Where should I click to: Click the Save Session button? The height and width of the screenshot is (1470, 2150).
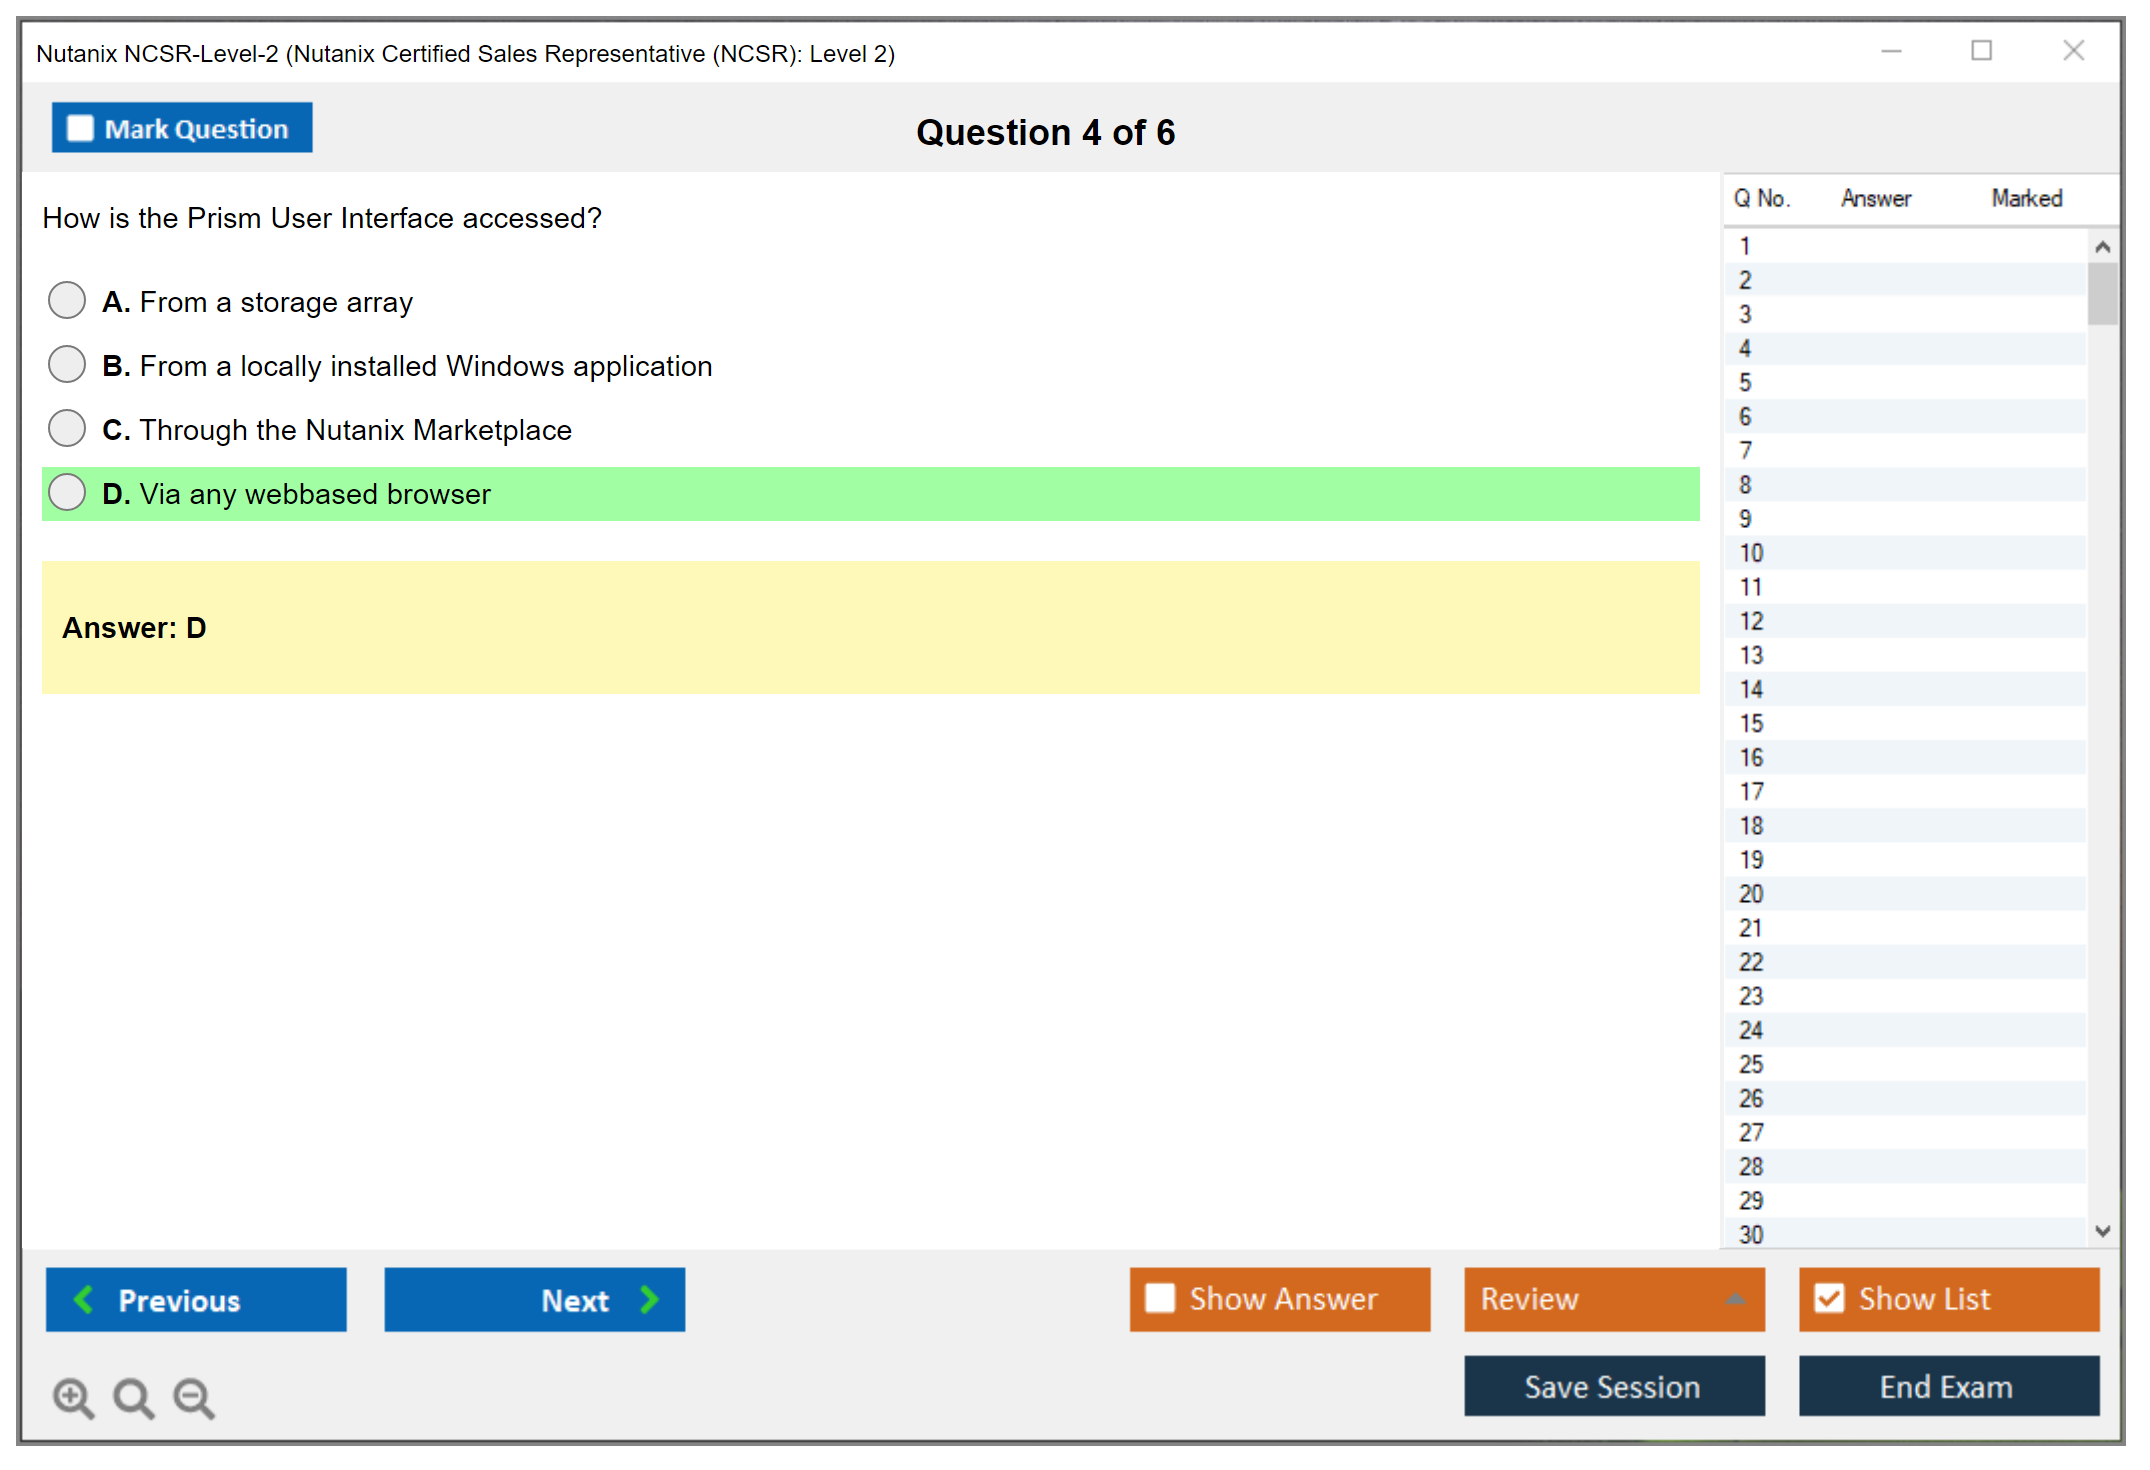1613,1386
